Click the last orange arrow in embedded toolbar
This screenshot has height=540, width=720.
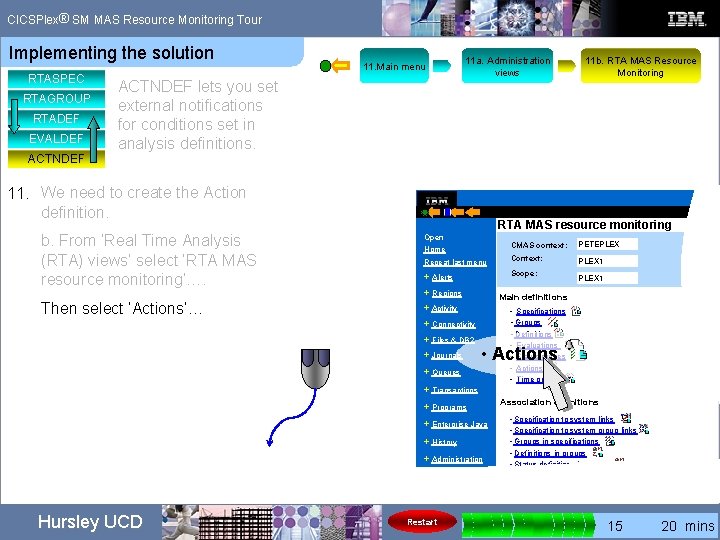coord(472,212)
